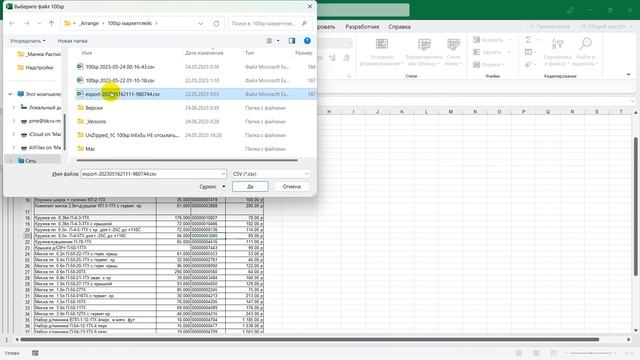
Task: Open file dialog help
Action: click(307, 41)
